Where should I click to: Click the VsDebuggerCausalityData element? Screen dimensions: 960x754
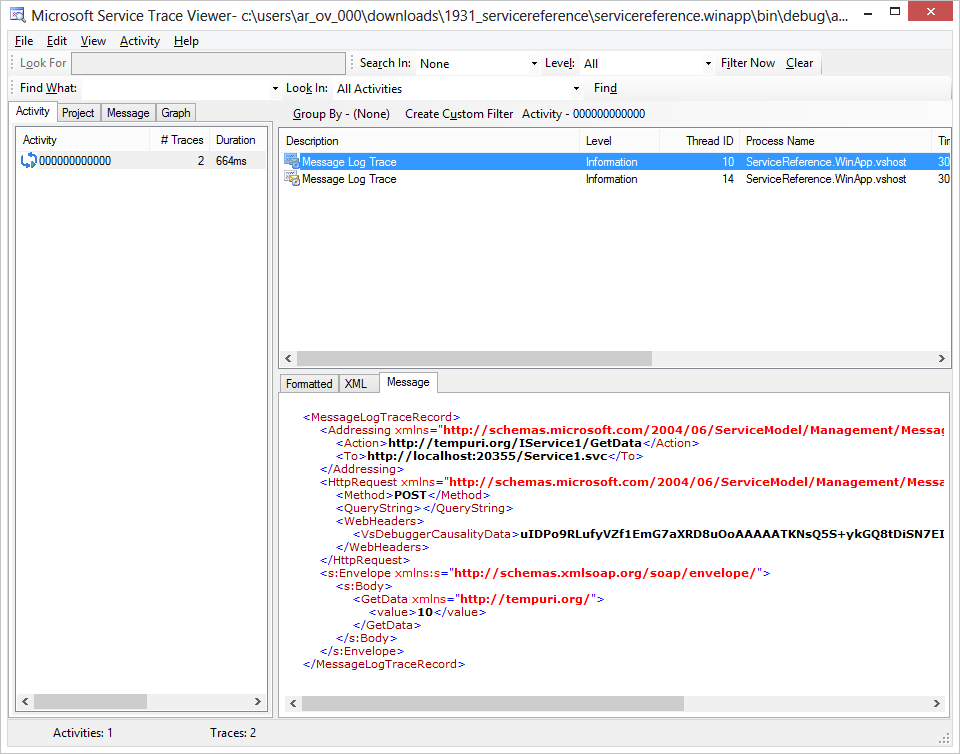pos(436,534)
